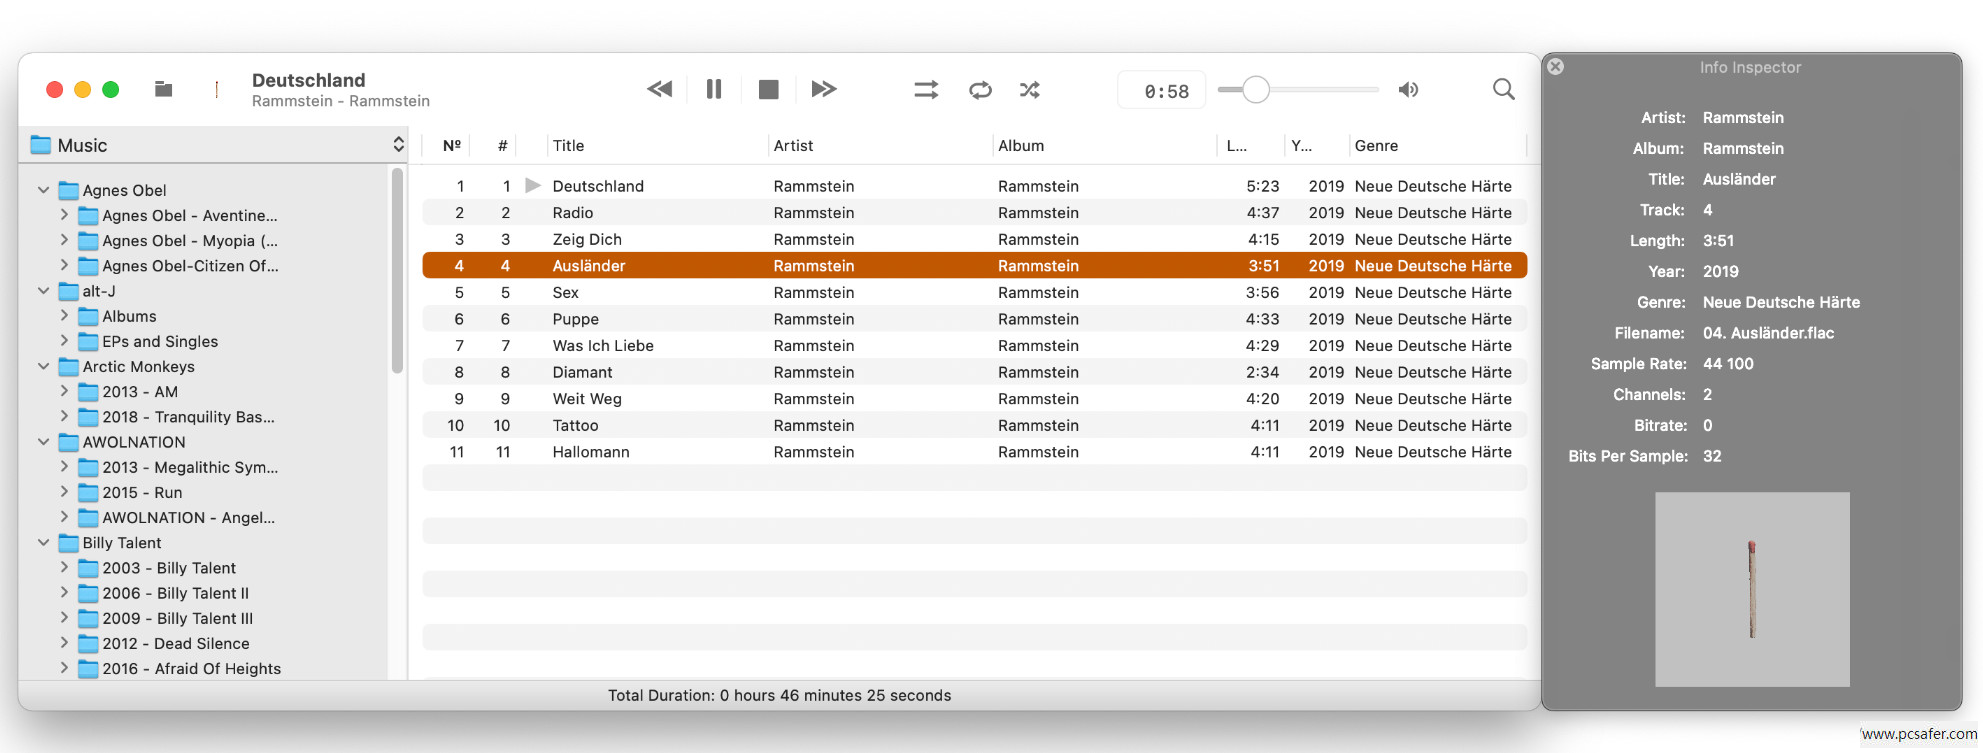This screenshot has height=753, width=1983.
Task: Toggle shuffle playback mode
Action: [x=1029, y=90]
